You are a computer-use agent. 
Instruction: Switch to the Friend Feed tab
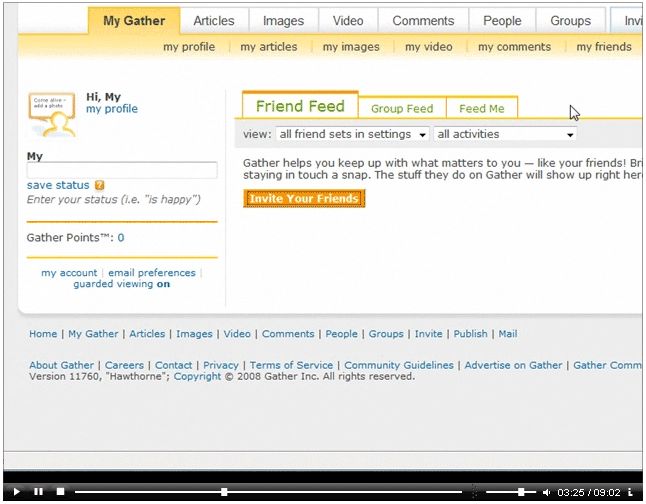coord(300,106)
